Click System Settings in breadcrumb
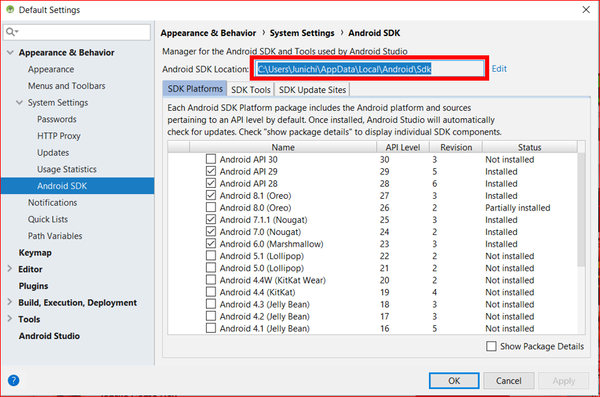 coord(302,33)
